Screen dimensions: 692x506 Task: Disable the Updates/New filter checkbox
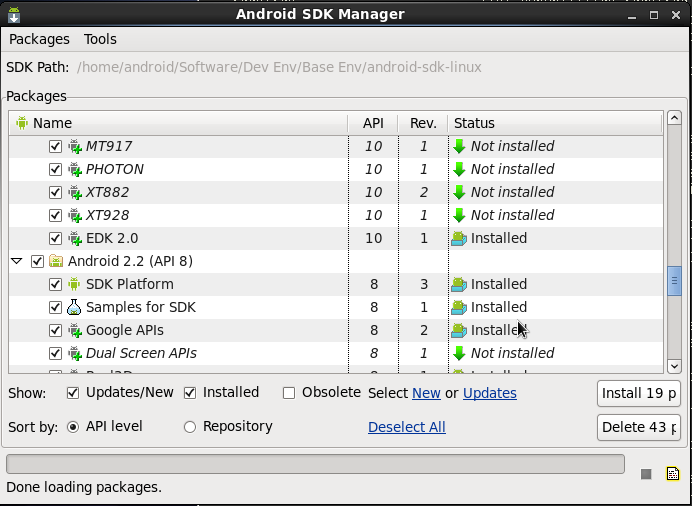click(73, 393)
